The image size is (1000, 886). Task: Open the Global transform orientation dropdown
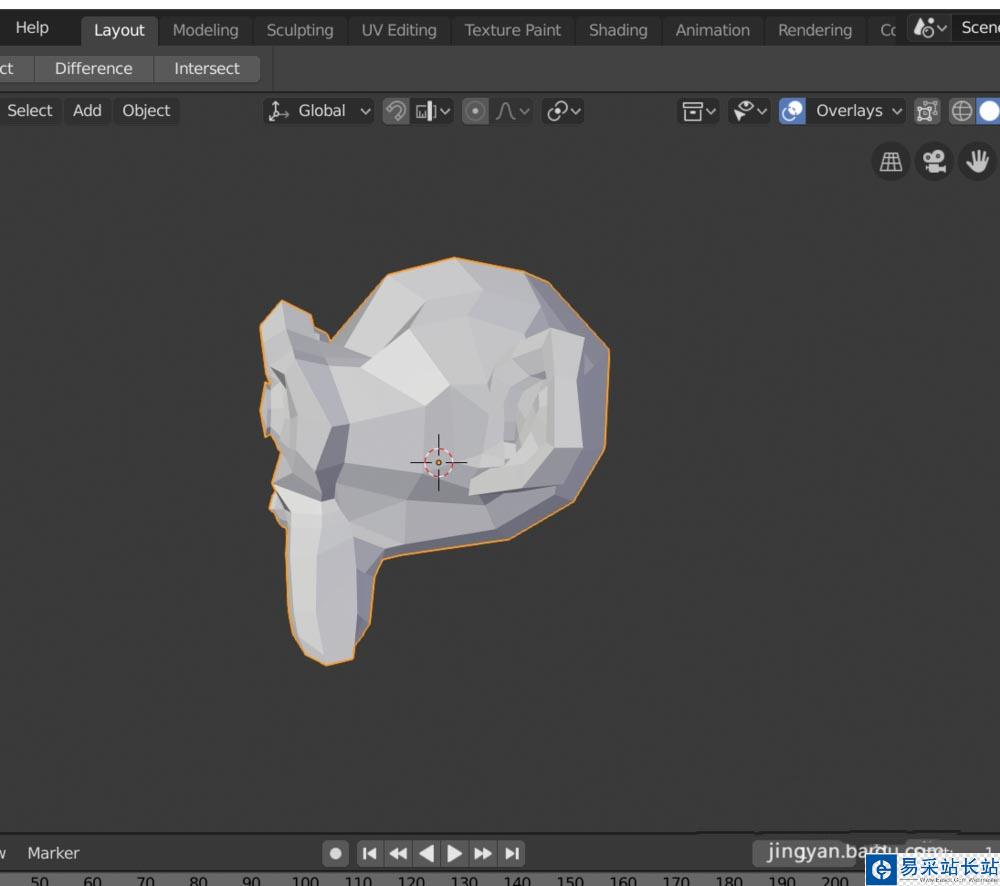318,110
